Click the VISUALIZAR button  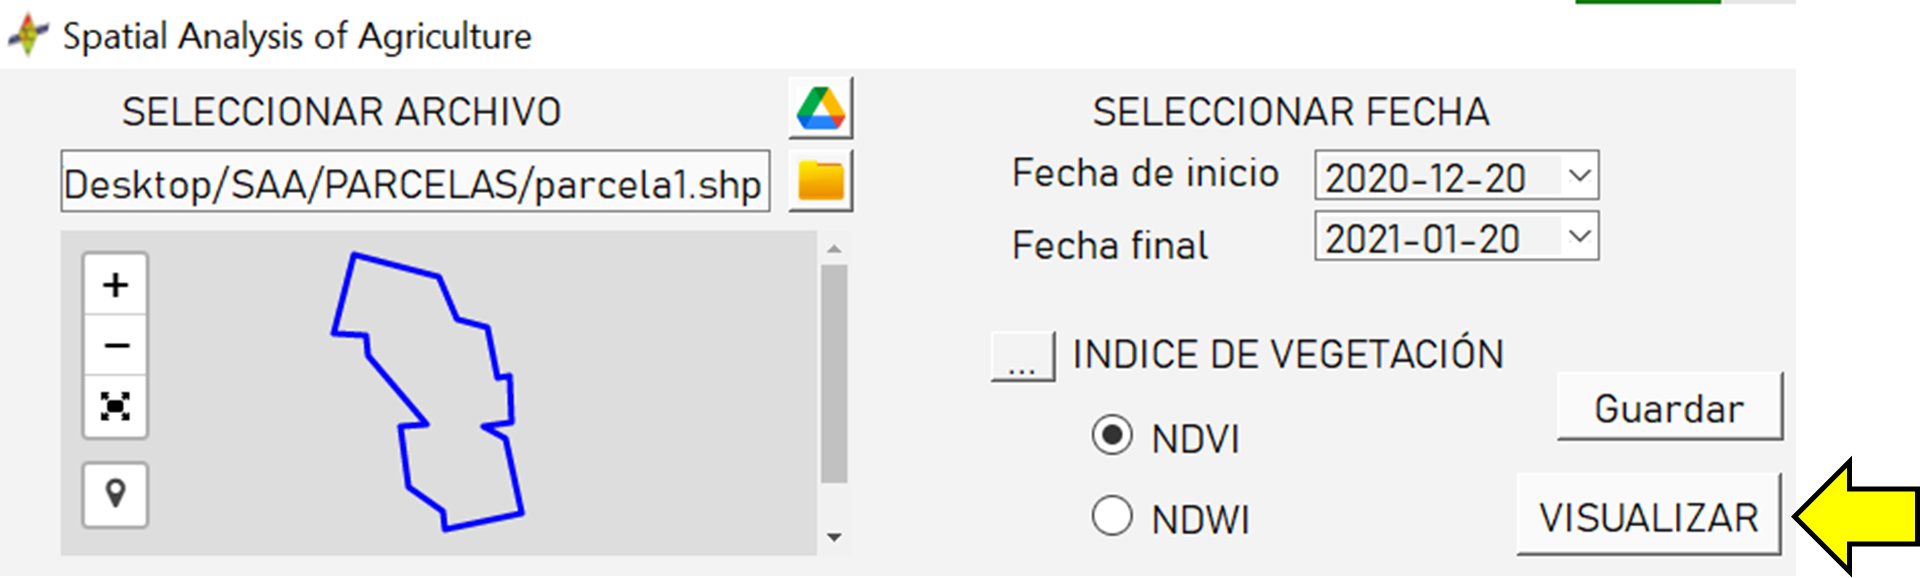tap(1648, 515)
